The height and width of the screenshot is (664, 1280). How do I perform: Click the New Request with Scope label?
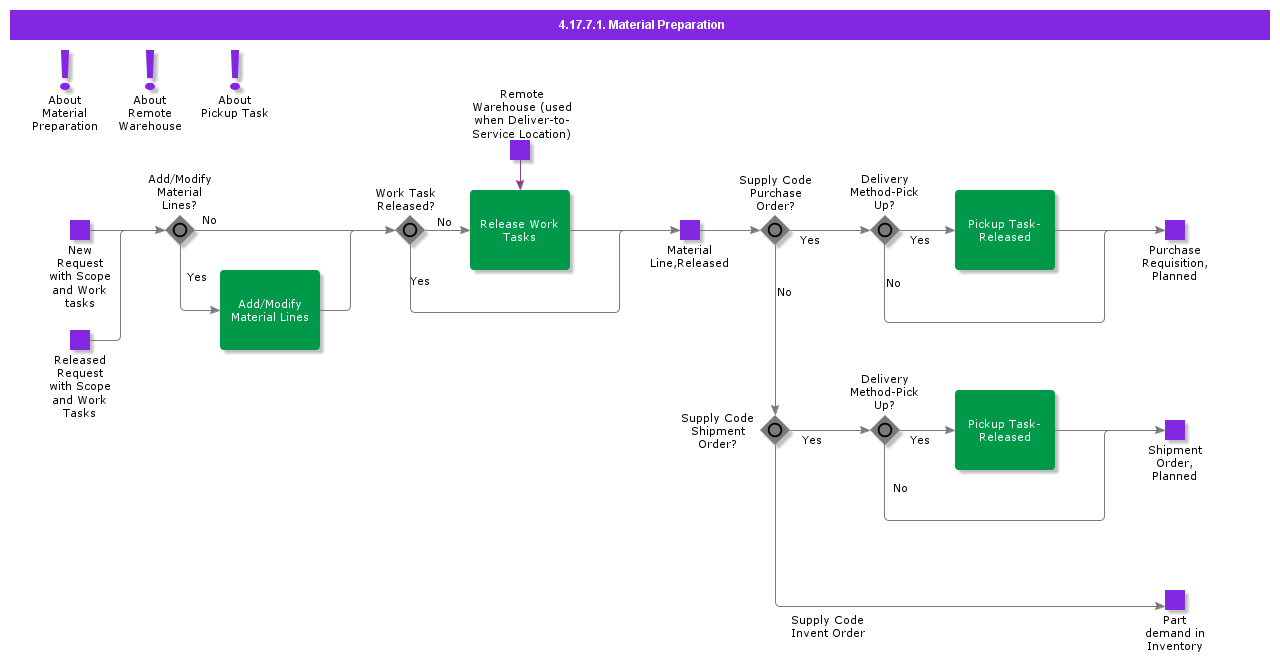pos(80,277)
